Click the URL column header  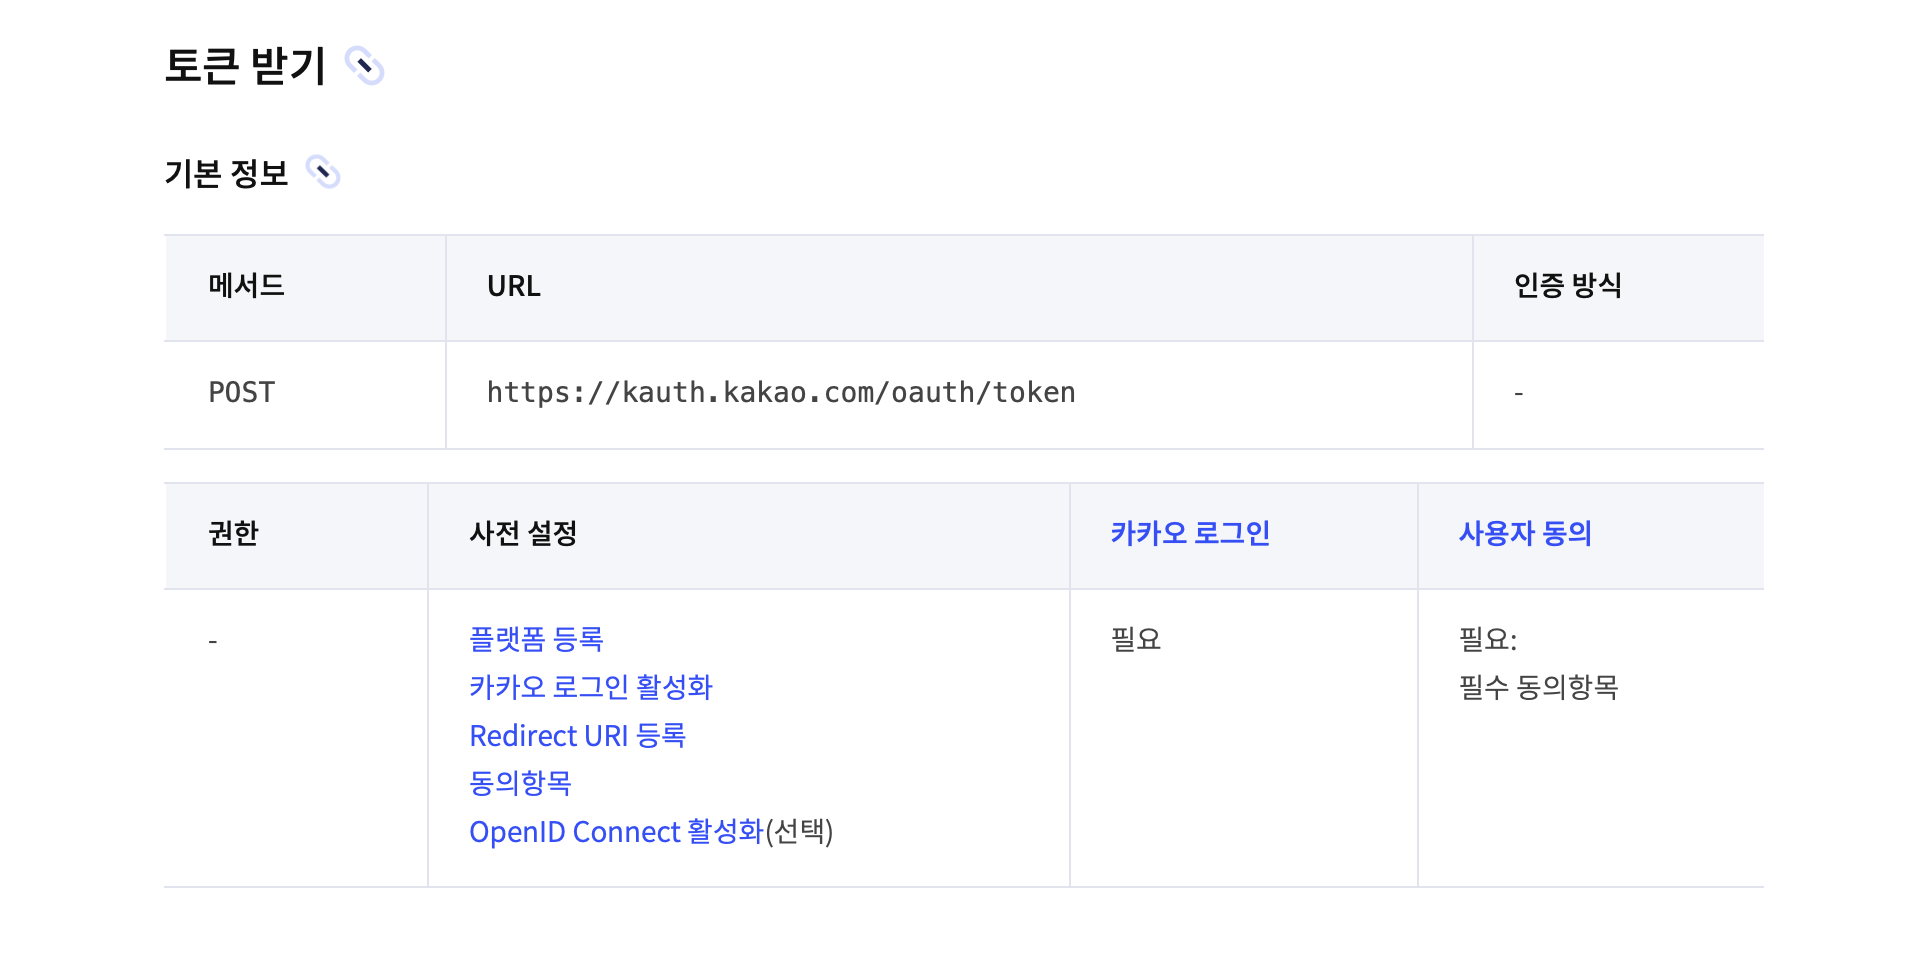coord(514,286)
